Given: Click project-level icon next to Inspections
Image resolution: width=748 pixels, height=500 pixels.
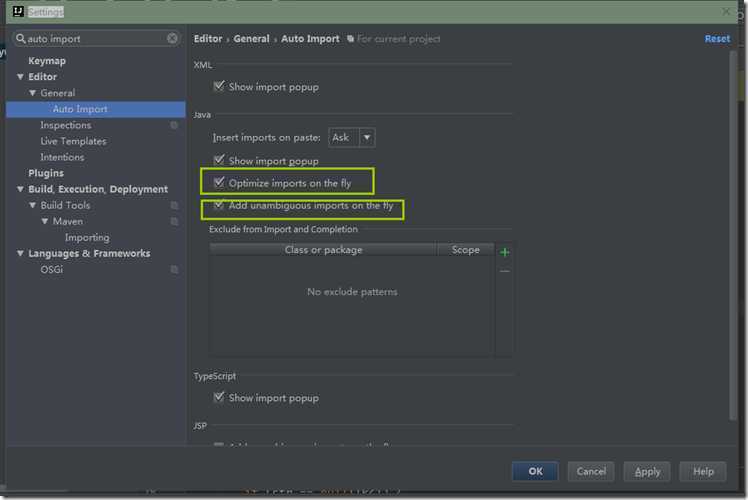Looking at the screenshot, I should [x=174, y=125].
